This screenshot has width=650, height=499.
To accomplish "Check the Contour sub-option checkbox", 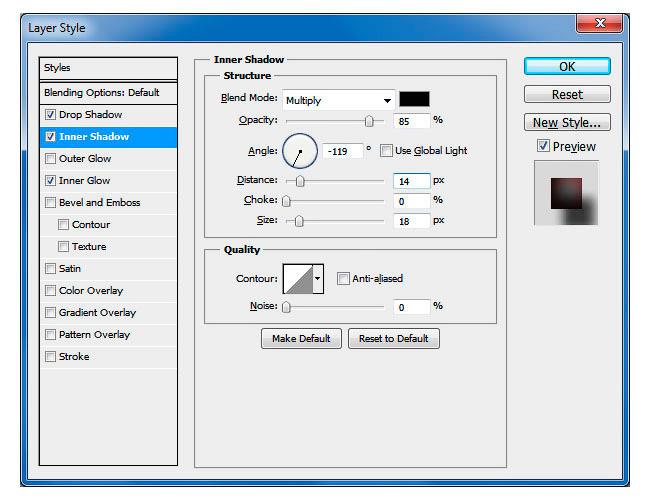I will click(x=63, y=224).
